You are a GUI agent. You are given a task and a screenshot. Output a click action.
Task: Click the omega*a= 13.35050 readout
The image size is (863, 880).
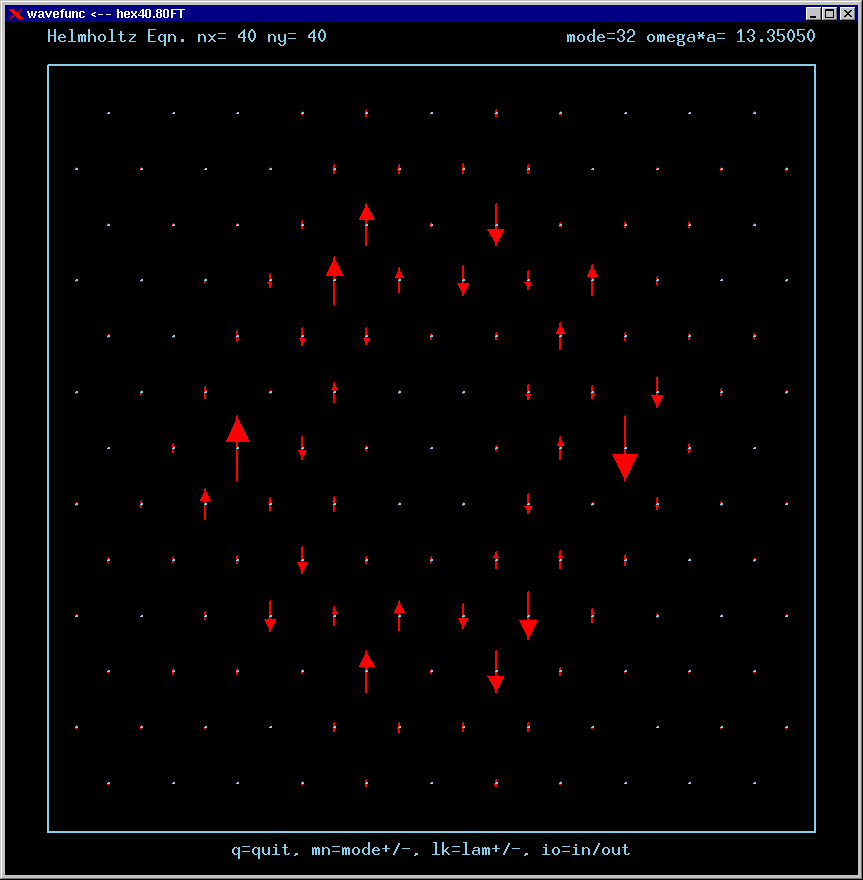[730, 37]
